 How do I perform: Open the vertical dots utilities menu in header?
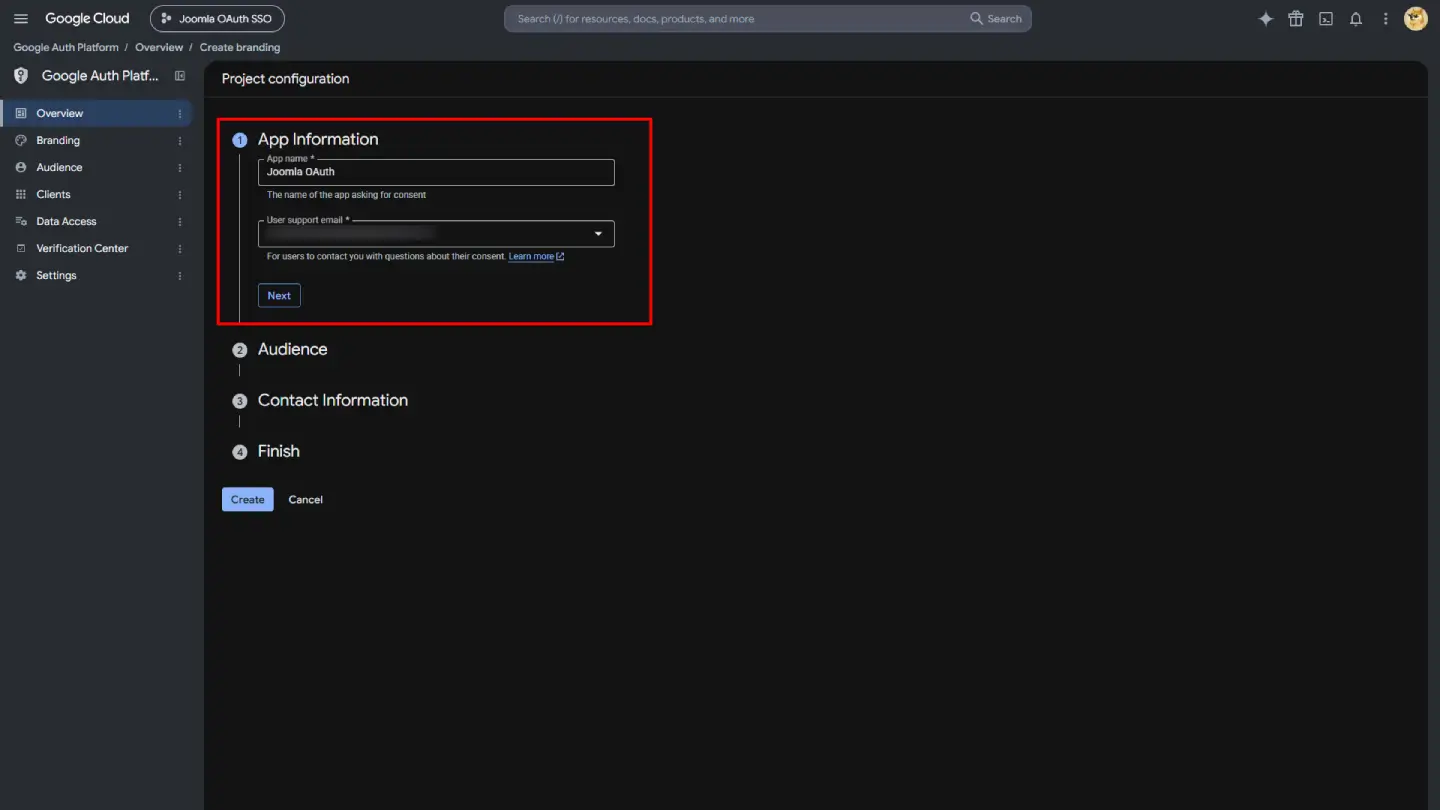pos(1386,19)
